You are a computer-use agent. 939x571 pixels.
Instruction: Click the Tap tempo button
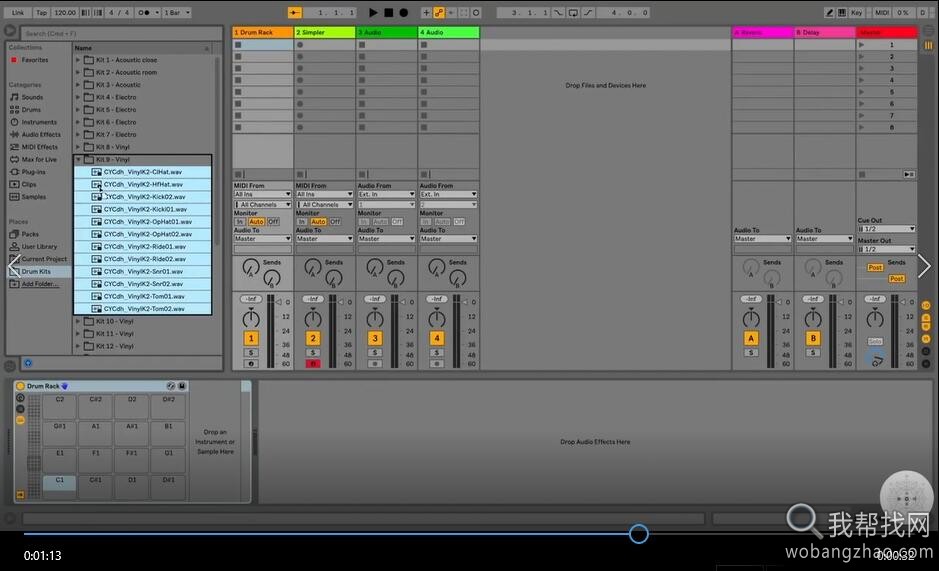(x=41, y=12)
